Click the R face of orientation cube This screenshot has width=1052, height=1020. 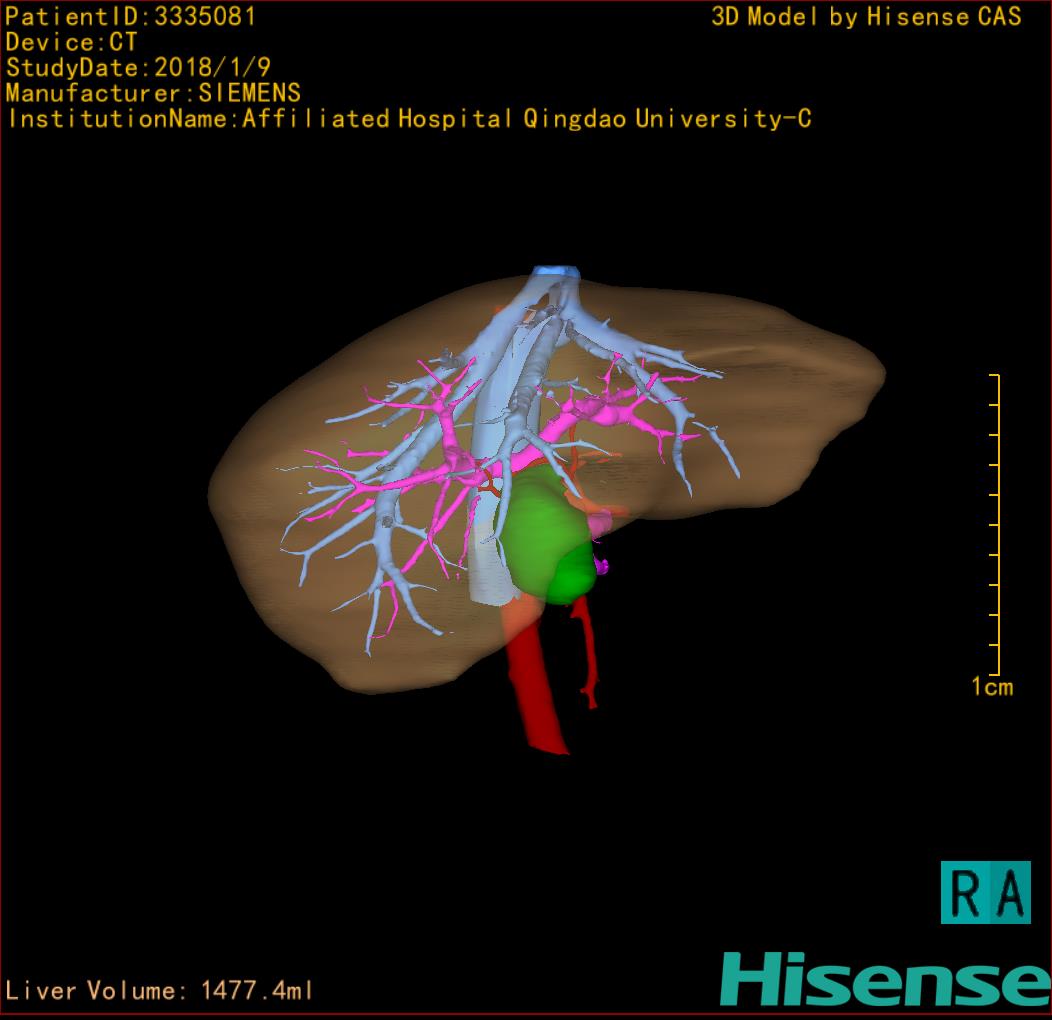coord(964,893)
